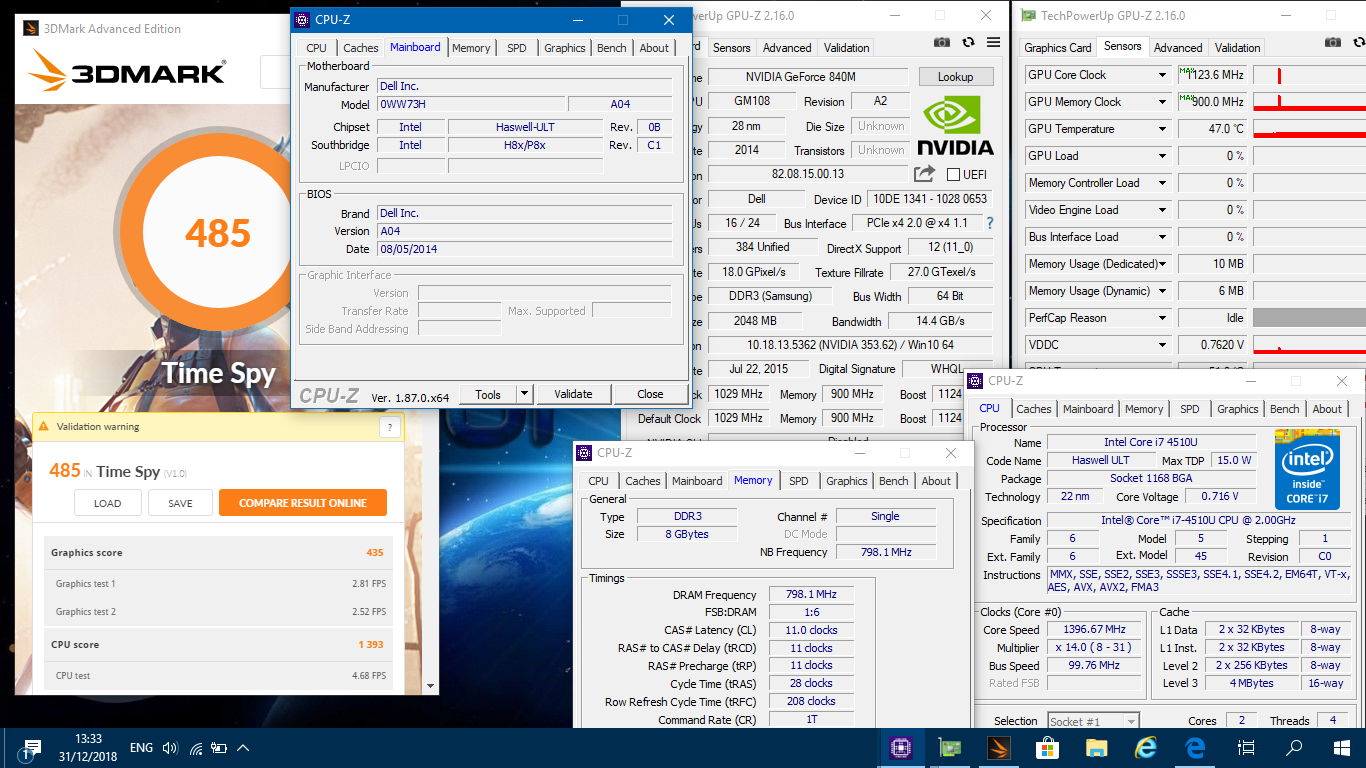Open the Tools dropdown arrow in CPU-Z
1366x768 pixels.
525,394
